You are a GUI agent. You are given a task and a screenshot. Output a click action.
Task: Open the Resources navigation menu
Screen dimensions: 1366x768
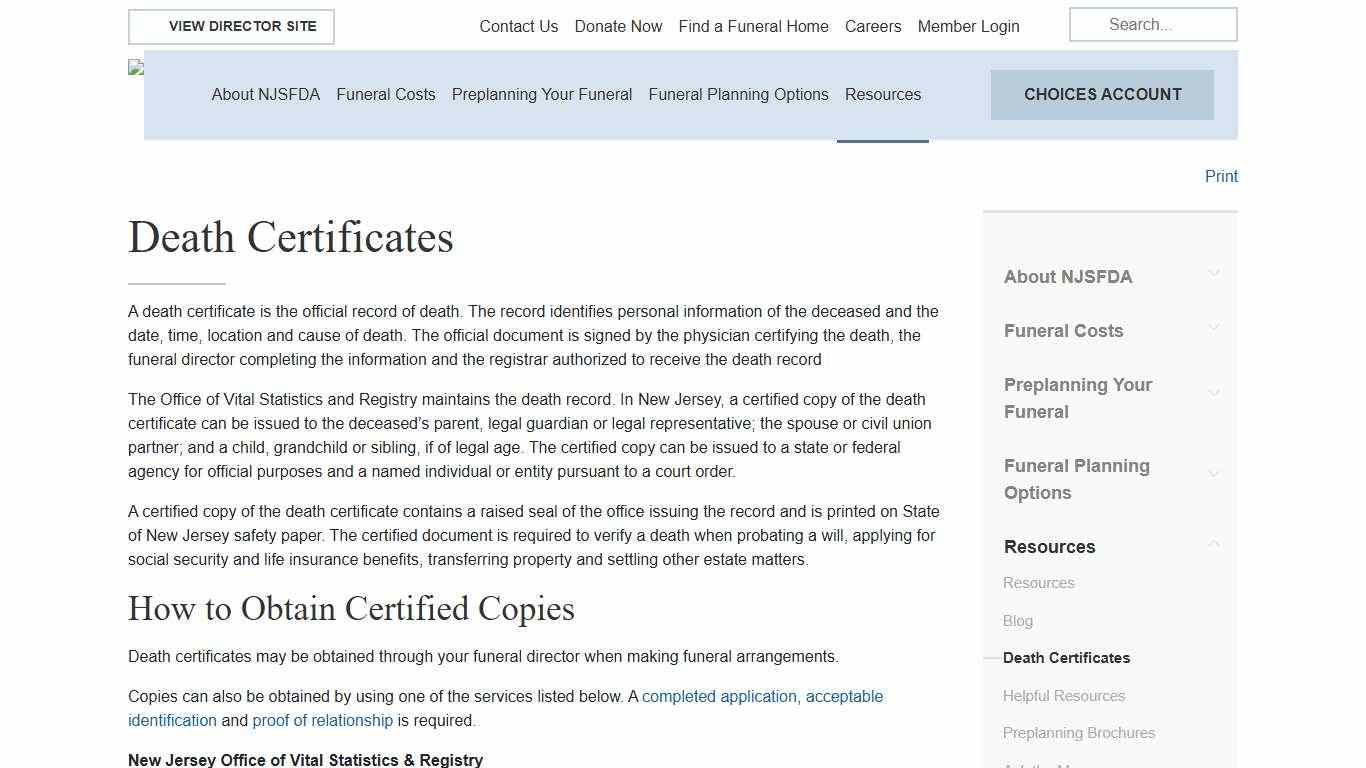tap(882, 94)
